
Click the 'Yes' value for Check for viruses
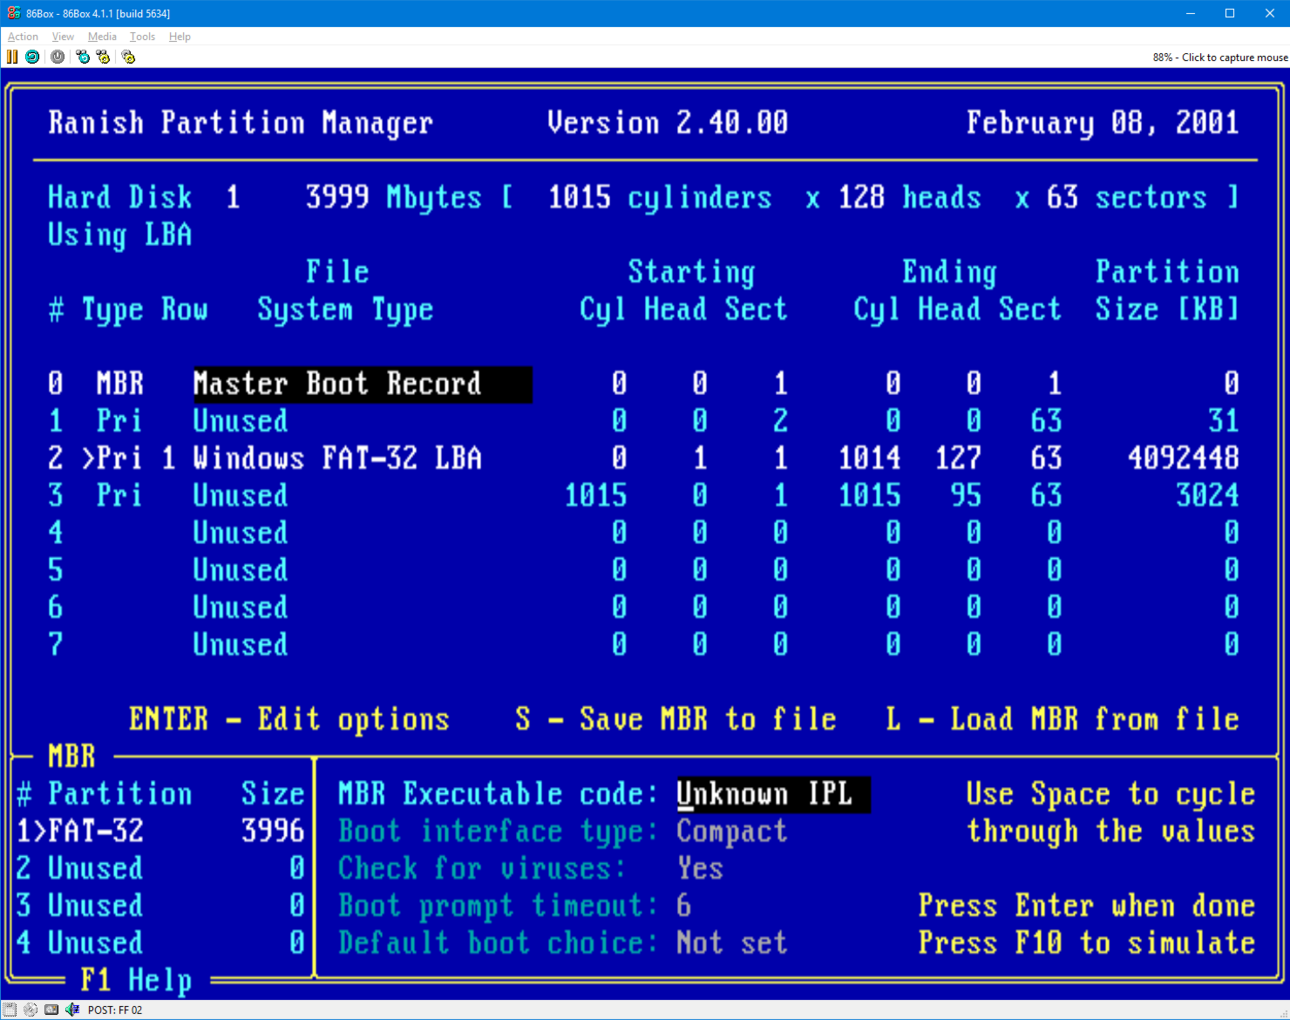(700, 869)
